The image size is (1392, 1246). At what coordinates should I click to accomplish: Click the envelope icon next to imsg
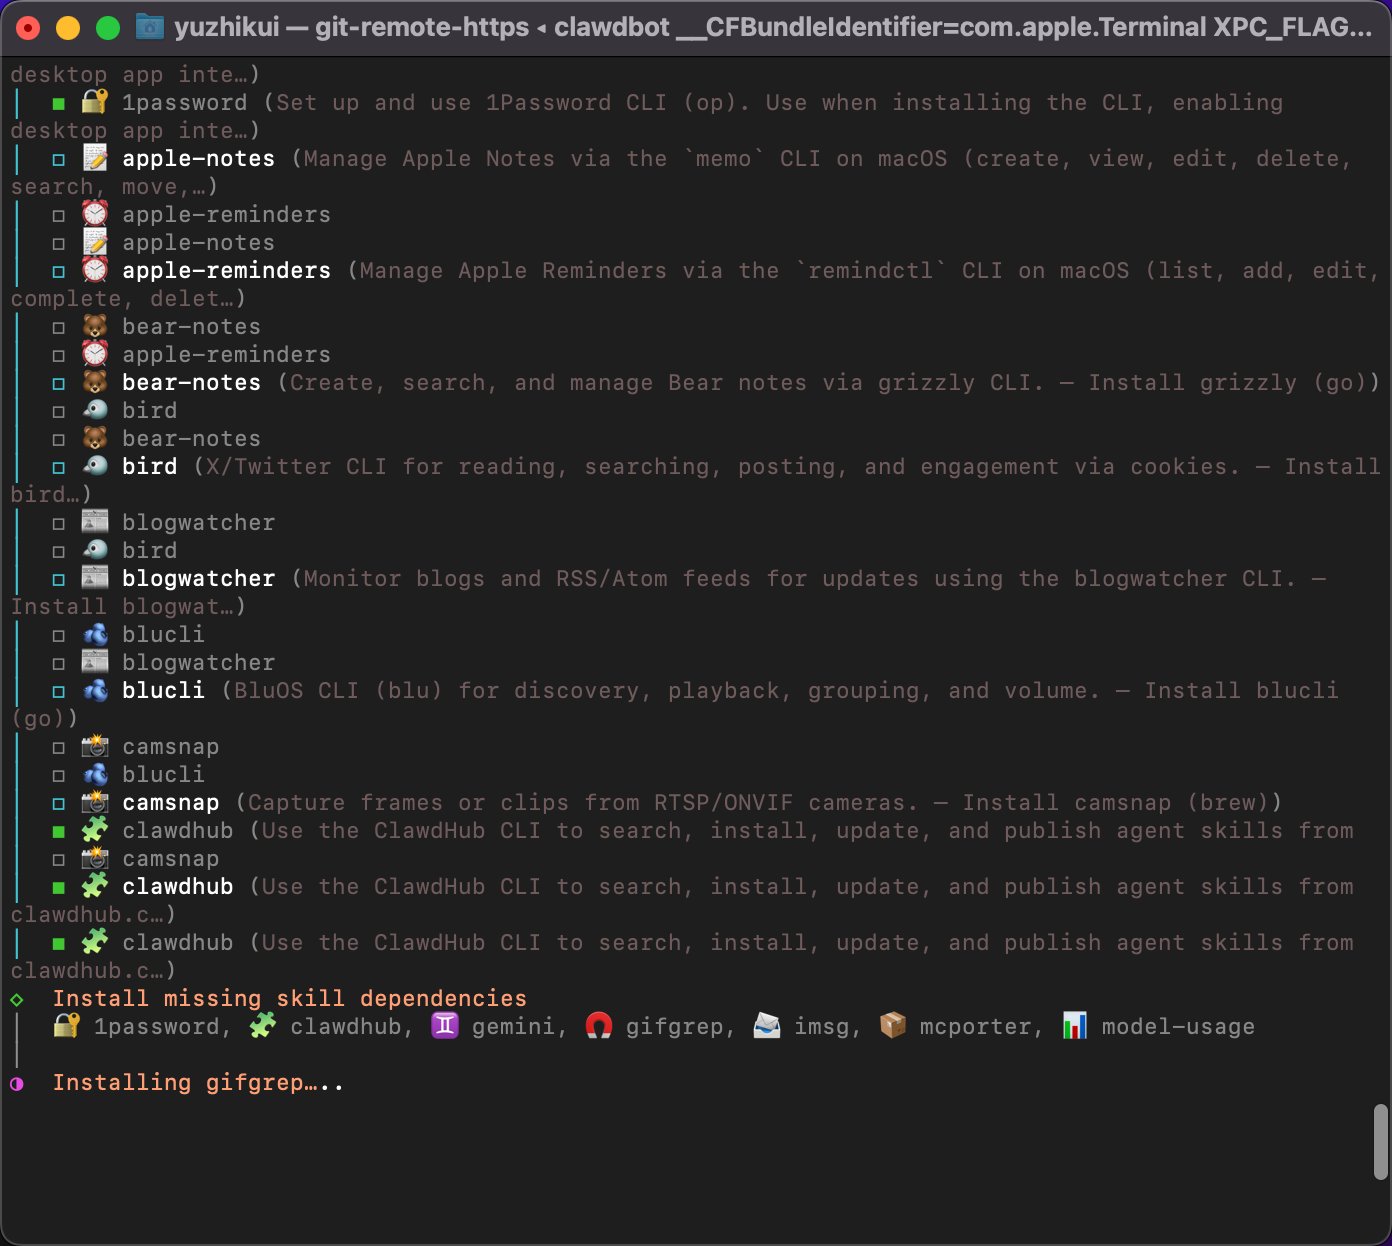[767, 1026]
